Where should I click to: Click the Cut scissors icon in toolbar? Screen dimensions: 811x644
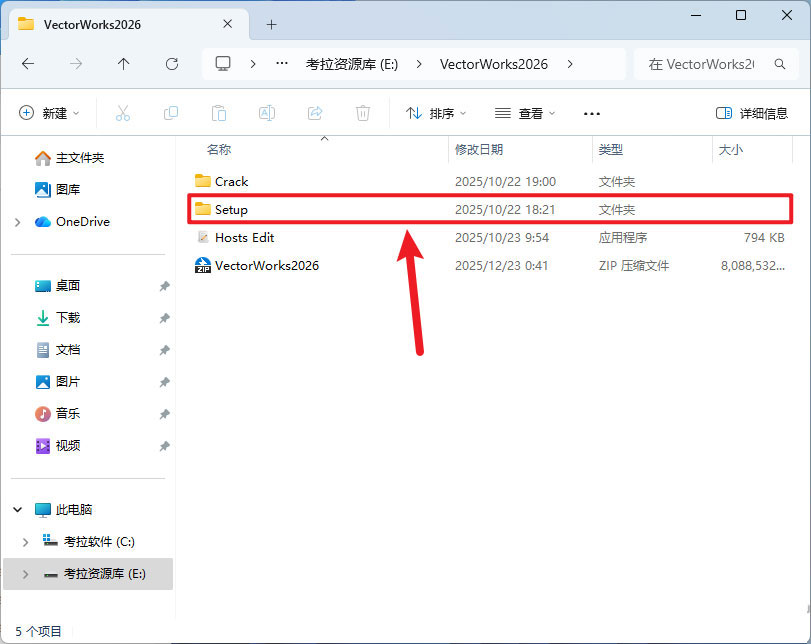(123, 113)
